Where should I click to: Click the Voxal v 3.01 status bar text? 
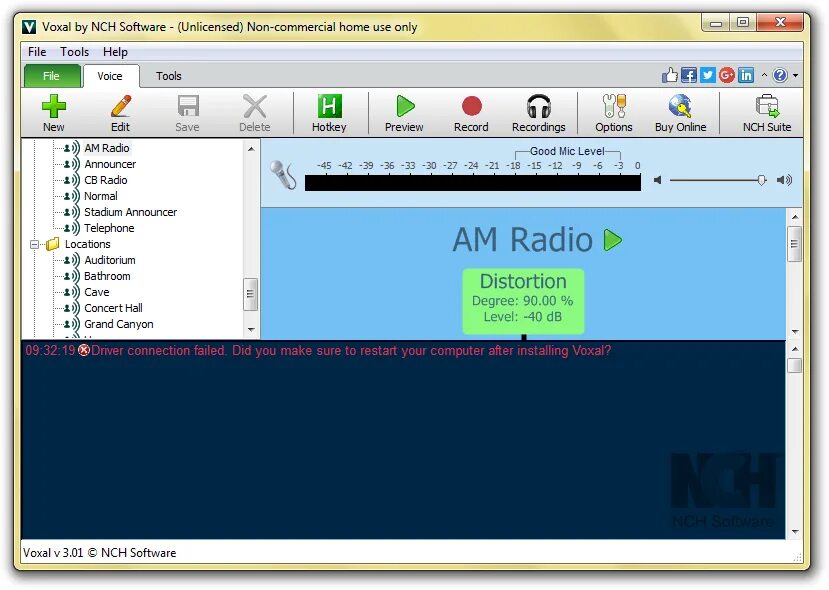pos(99,553)
